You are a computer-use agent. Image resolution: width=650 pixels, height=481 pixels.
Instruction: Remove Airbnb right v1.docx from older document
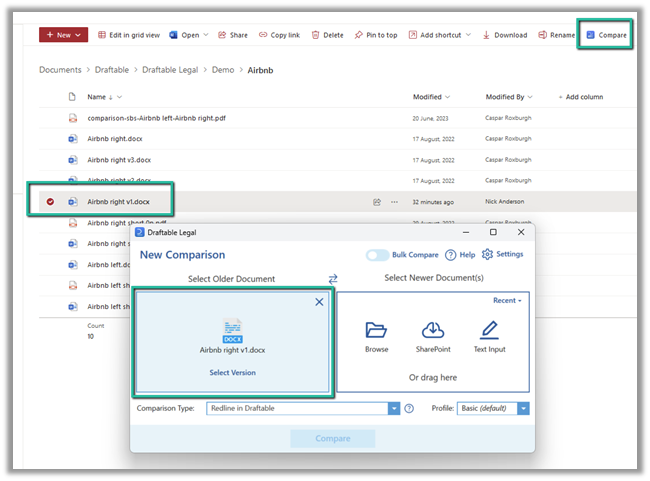pos(319,302)
